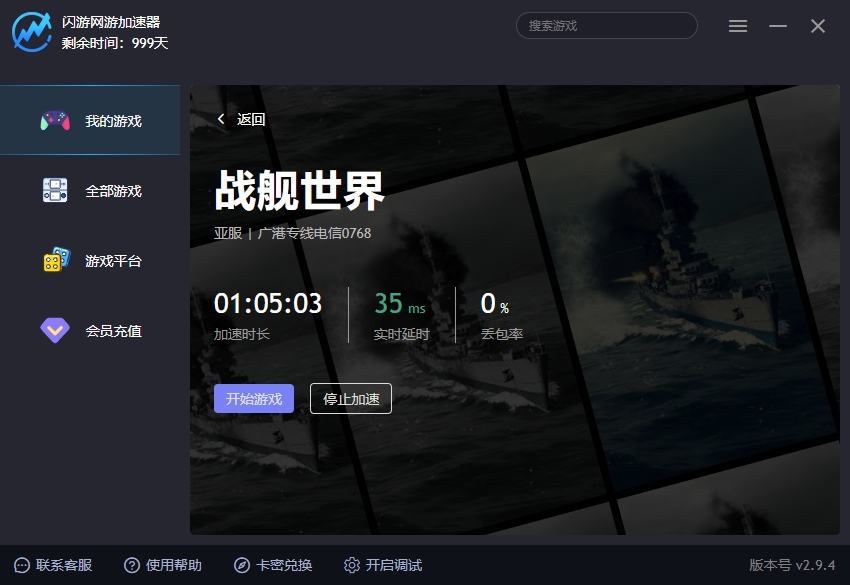Click the 版本号 v2.9.4 version label
The height and width of the screenshot is (585, 850).
(793, 565)
